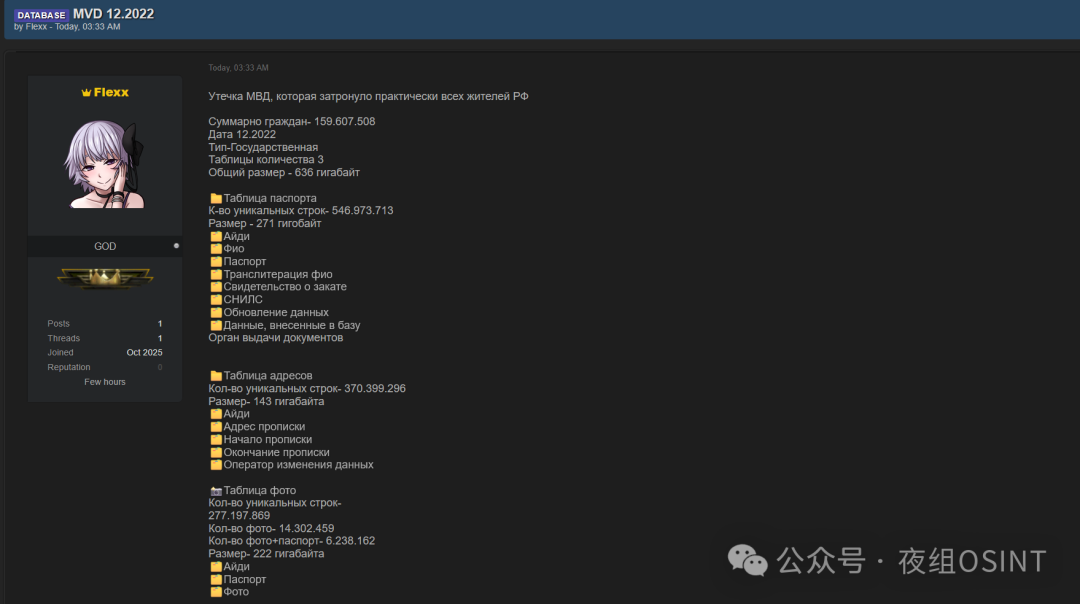This screenshot has width=1080, height=604.
Task: Click the MVD 12.2022 thread title
Action: tap(113, 14)
